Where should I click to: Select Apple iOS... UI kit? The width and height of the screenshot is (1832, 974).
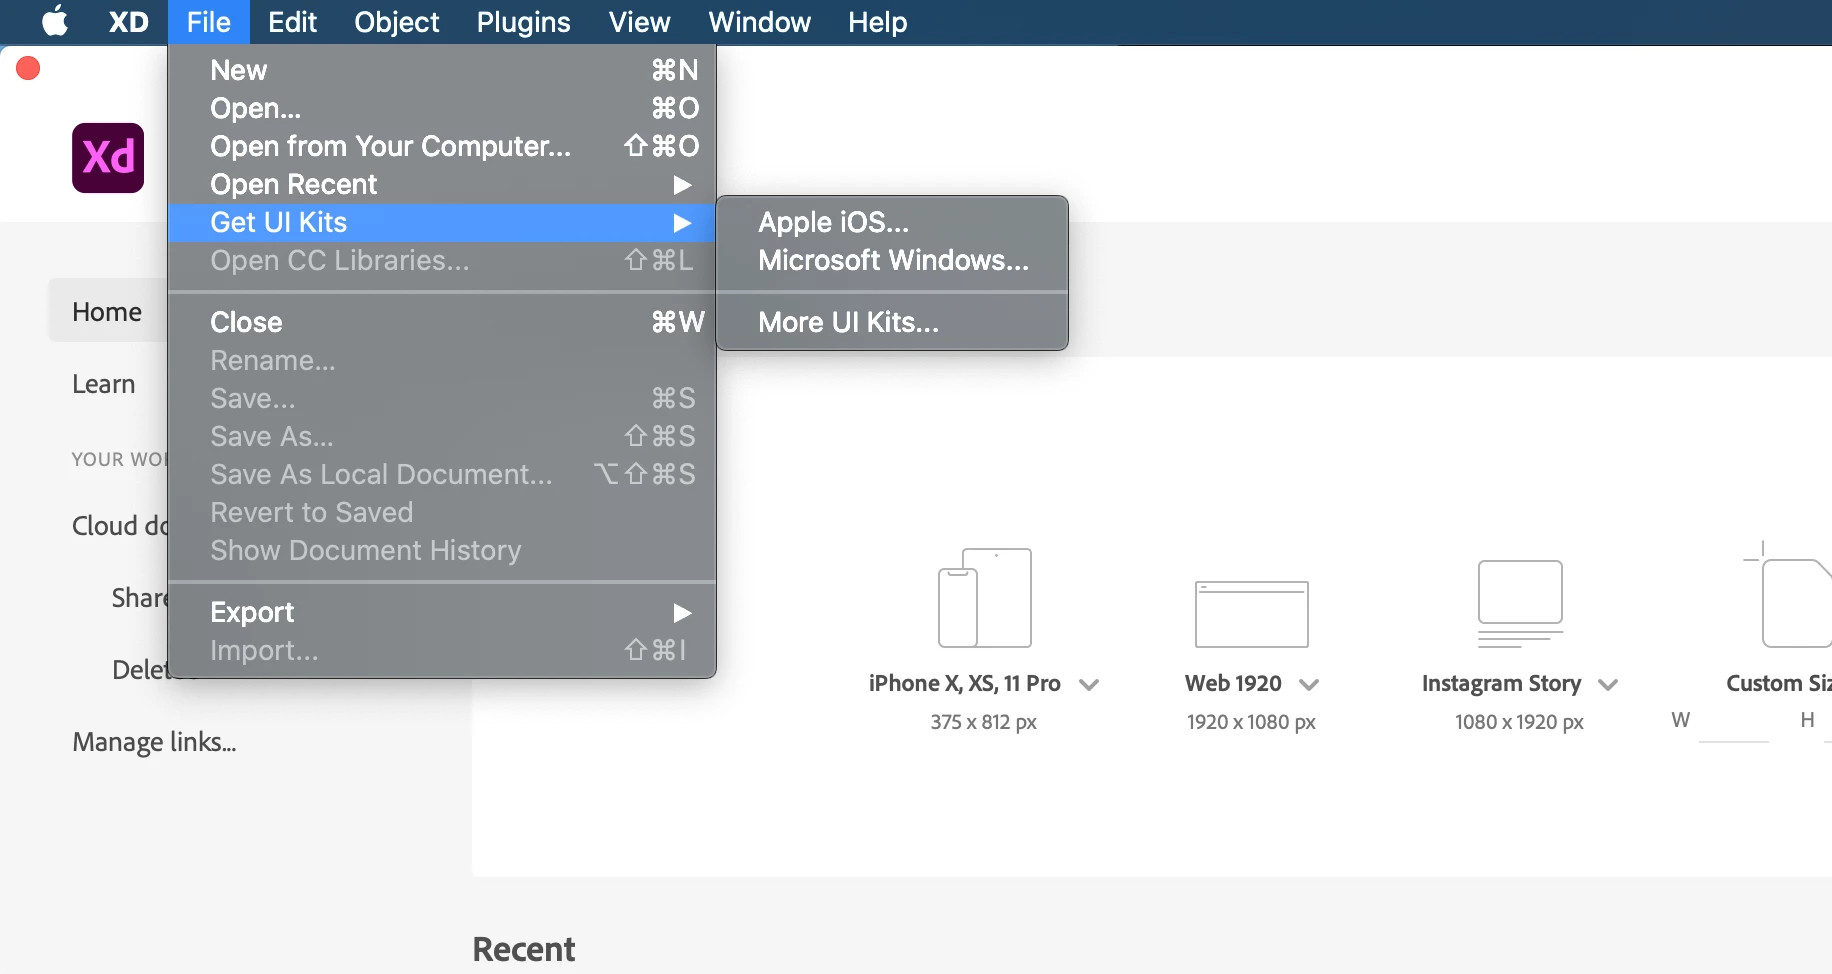[892, 222]
